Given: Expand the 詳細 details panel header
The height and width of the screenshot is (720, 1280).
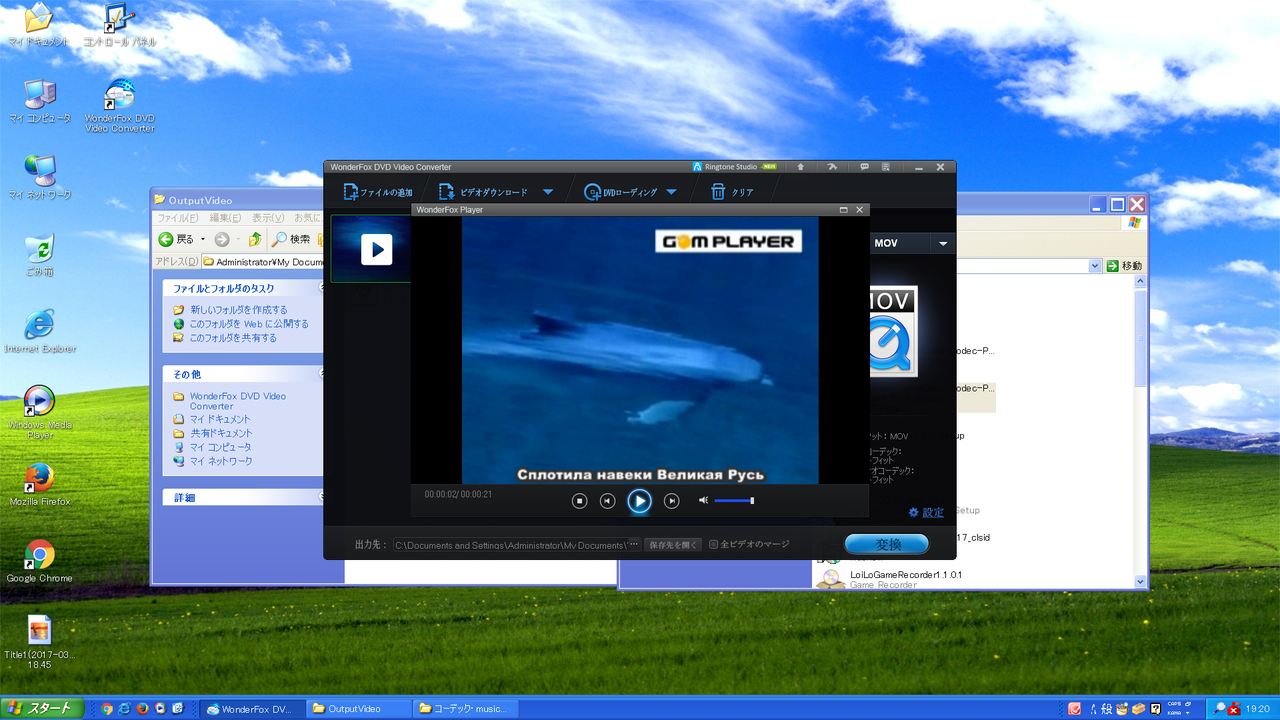Looking at the screenshot, I should click(x=245, y=497).
